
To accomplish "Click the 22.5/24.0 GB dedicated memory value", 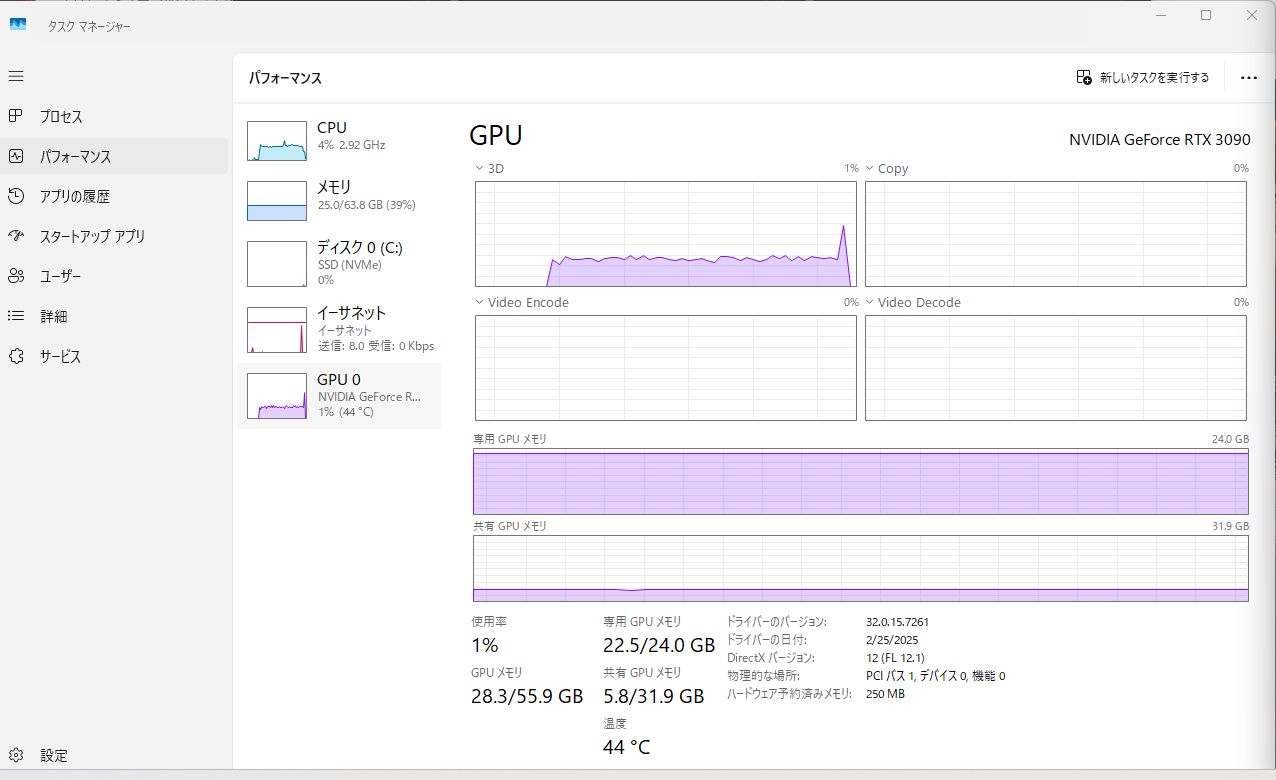I will (x=659, y=645).
